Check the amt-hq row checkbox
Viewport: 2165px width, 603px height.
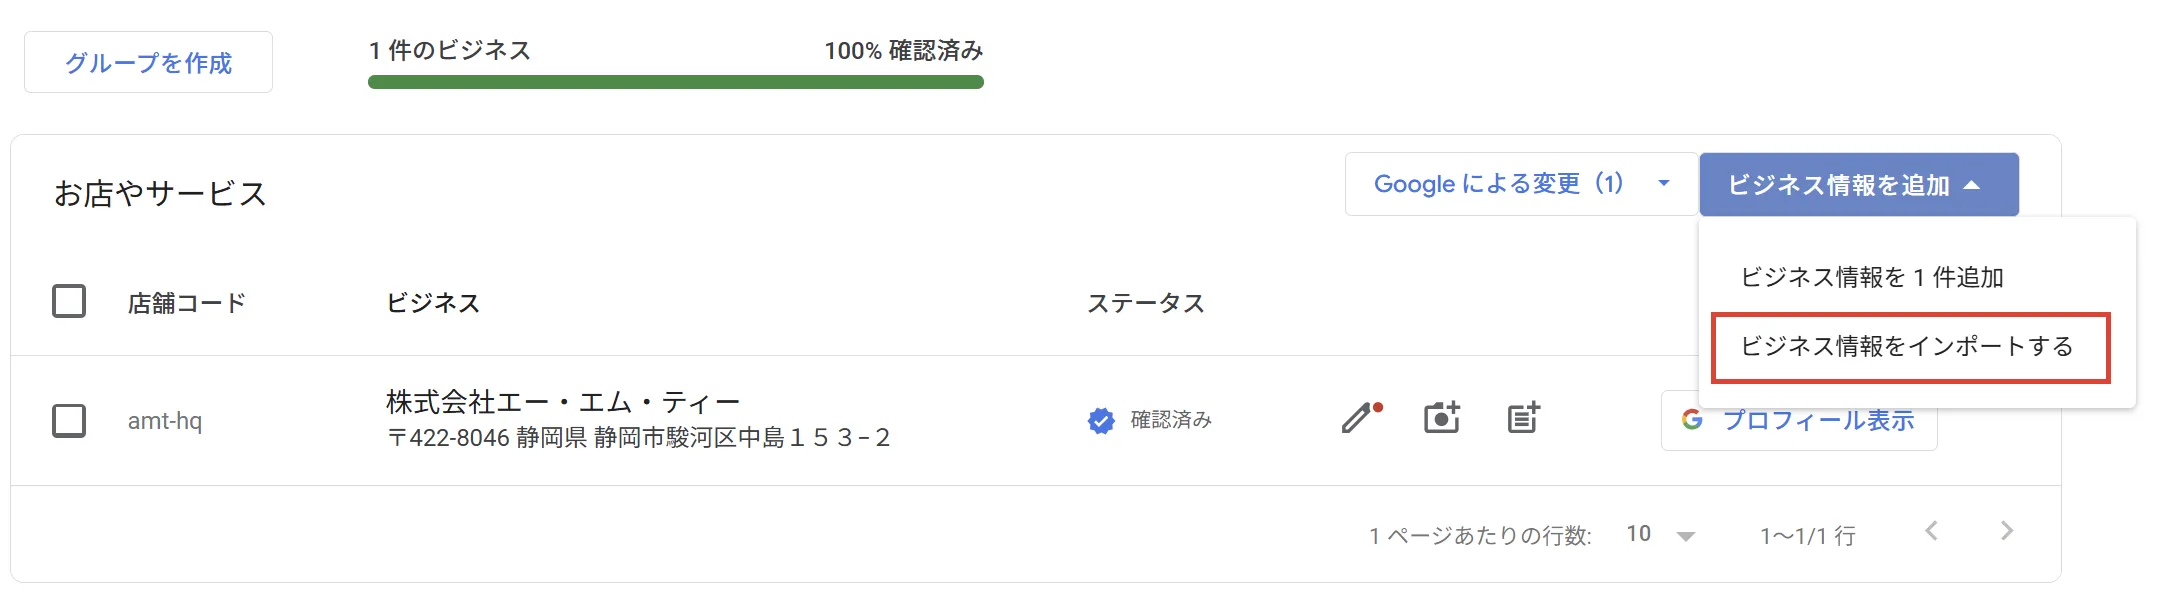pos(69,421)
